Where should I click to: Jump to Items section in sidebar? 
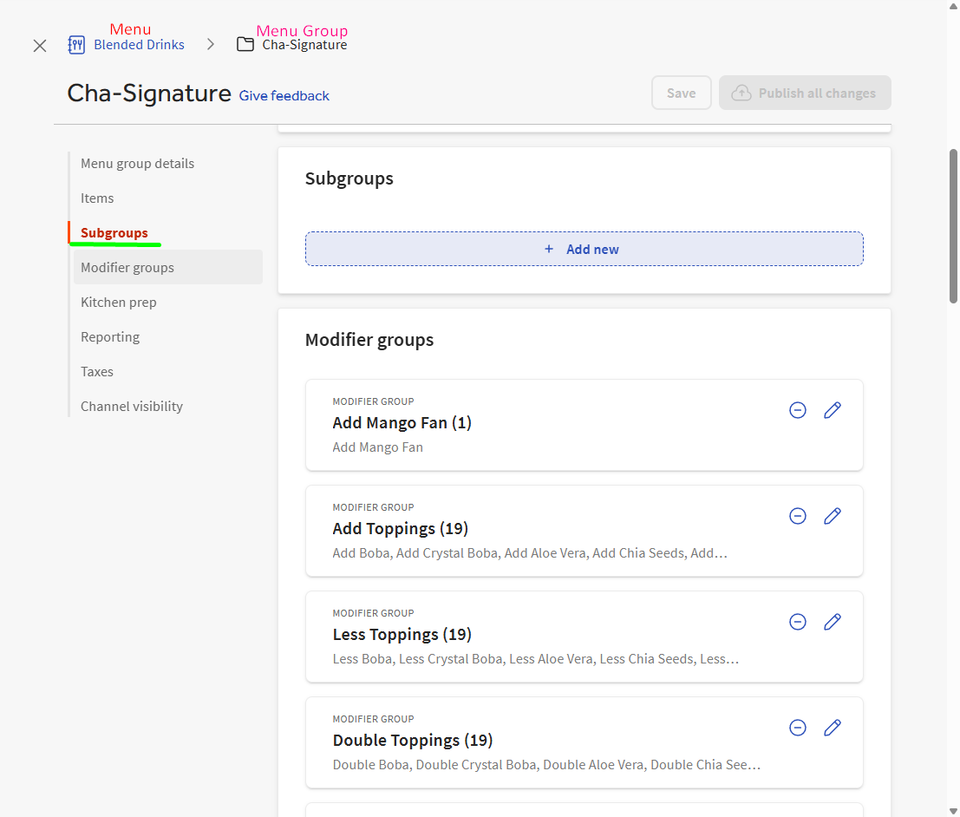pos(97,198)
